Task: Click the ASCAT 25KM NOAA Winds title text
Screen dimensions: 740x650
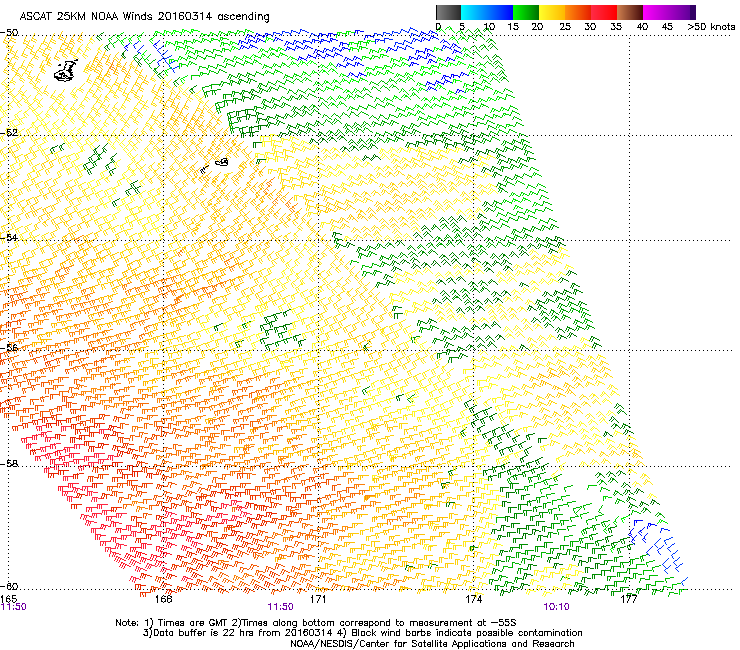Action: tap(144, 17)
